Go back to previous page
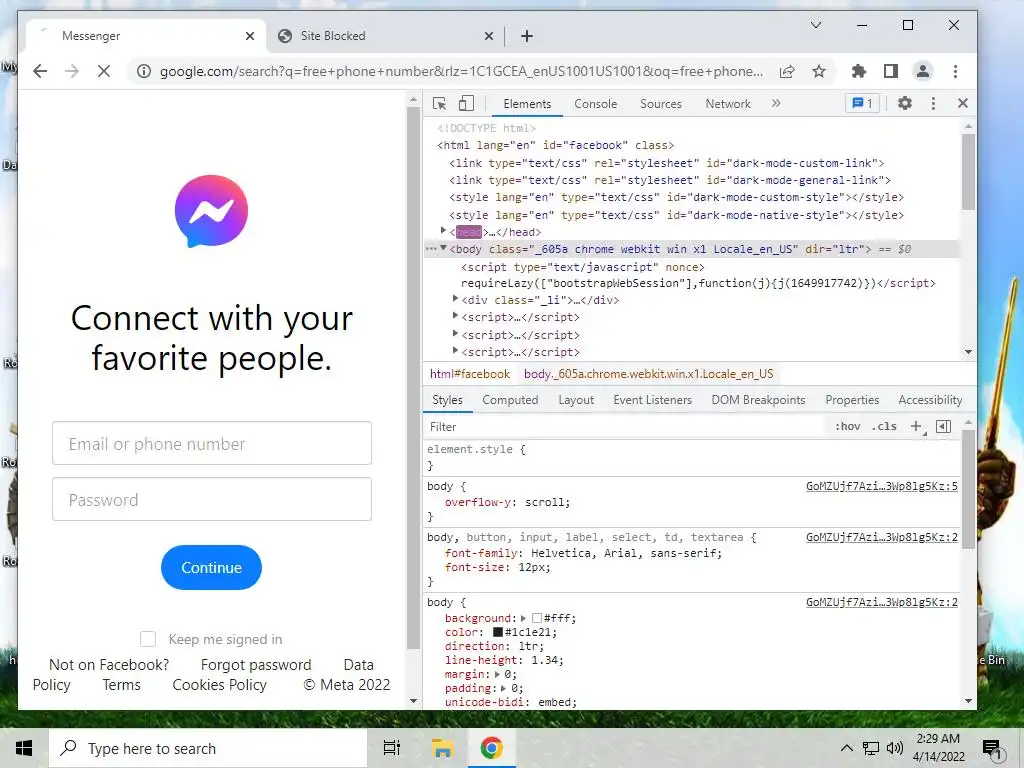Screen dimensions: 1024x768 [x=40, y=71]
